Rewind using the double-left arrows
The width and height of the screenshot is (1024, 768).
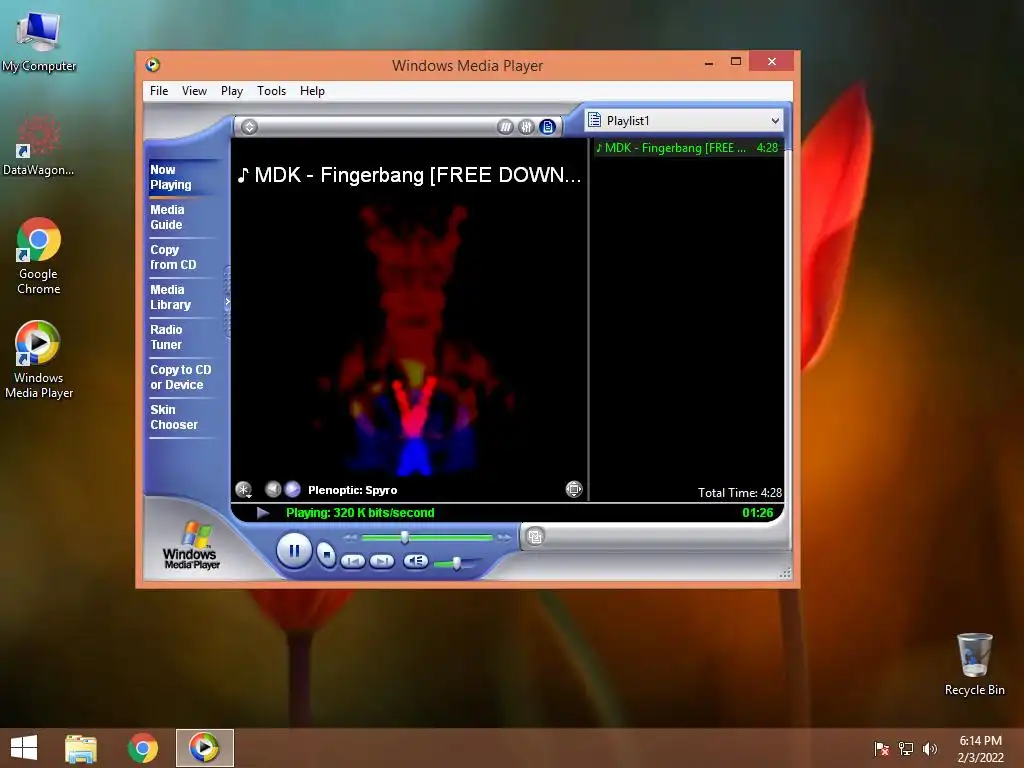350,537
